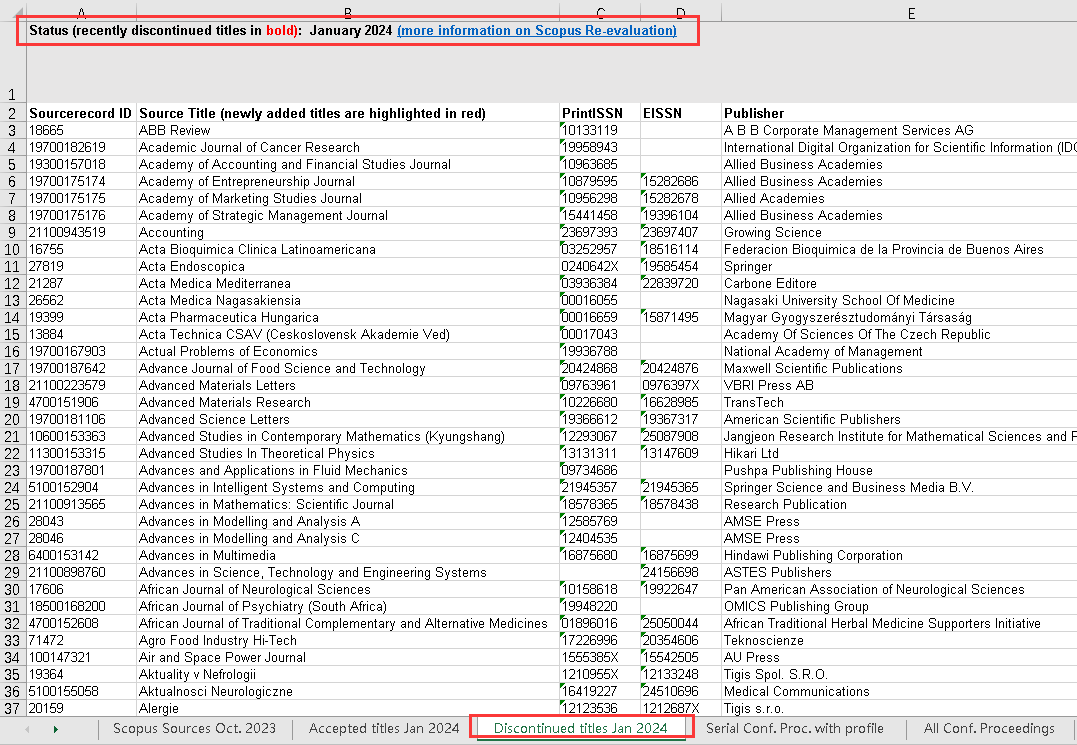
Task: Select the Publisher header cell
Action: pos(899,113)
